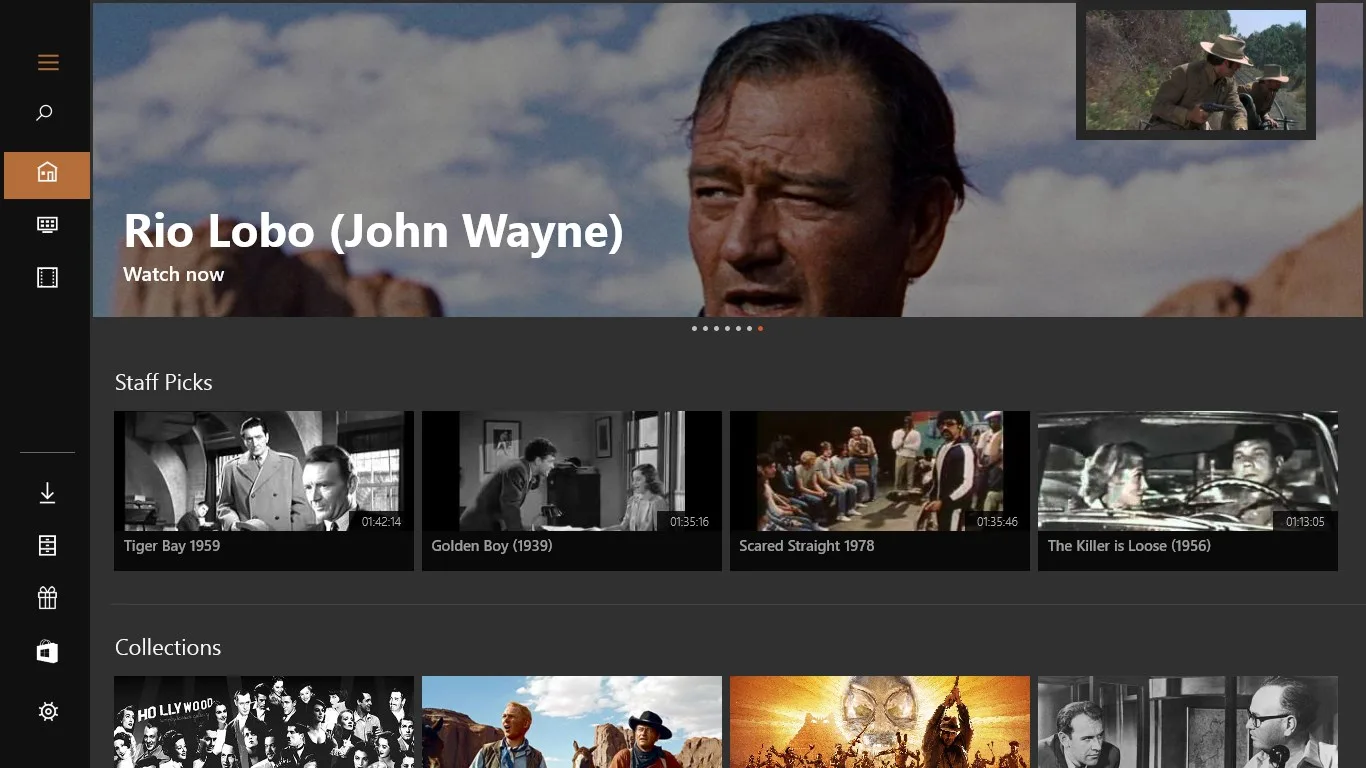Image resolution: width=1366 pixels, height=768 pixels.
Task: Select the first carousel page dot
Action: click(694, 328)
